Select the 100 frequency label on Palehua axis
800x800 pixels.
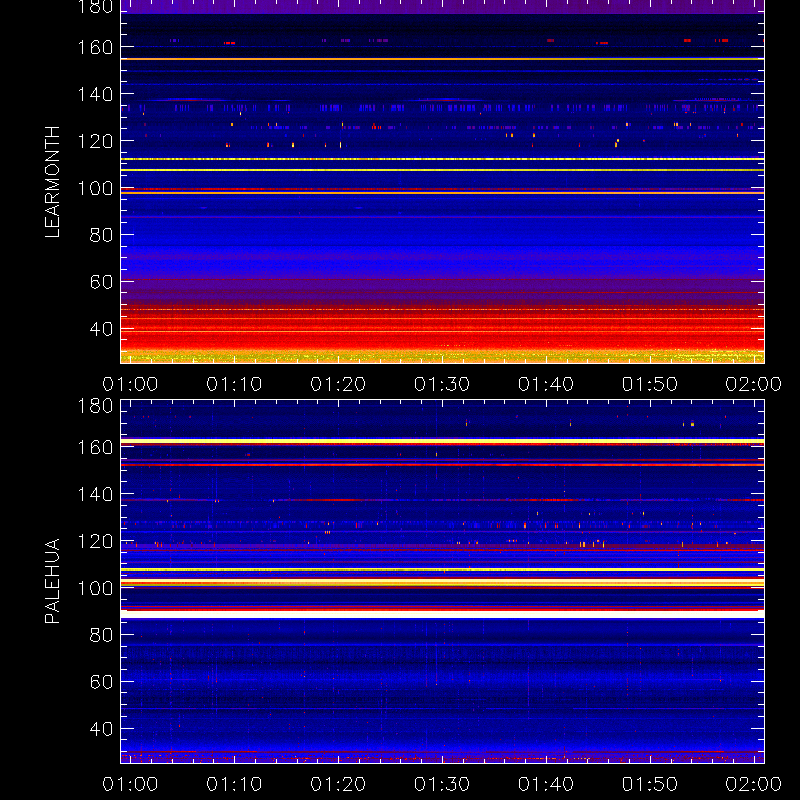pos(95,588)
